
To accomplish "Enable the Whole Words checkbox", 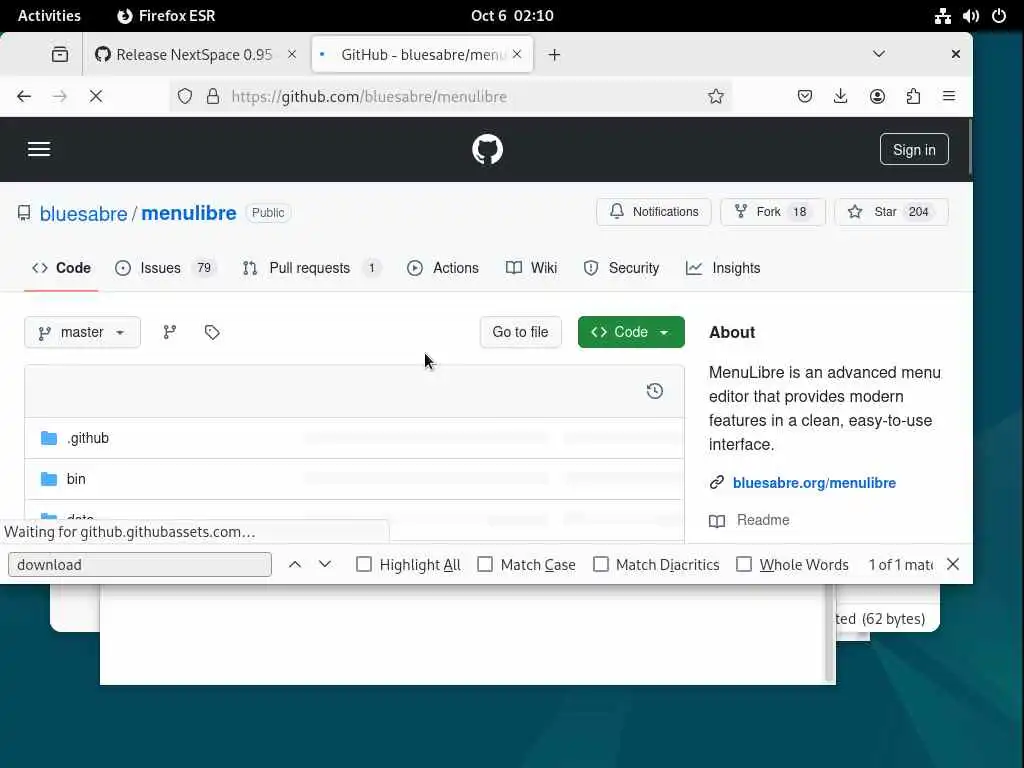I will (x=744, y=564).
